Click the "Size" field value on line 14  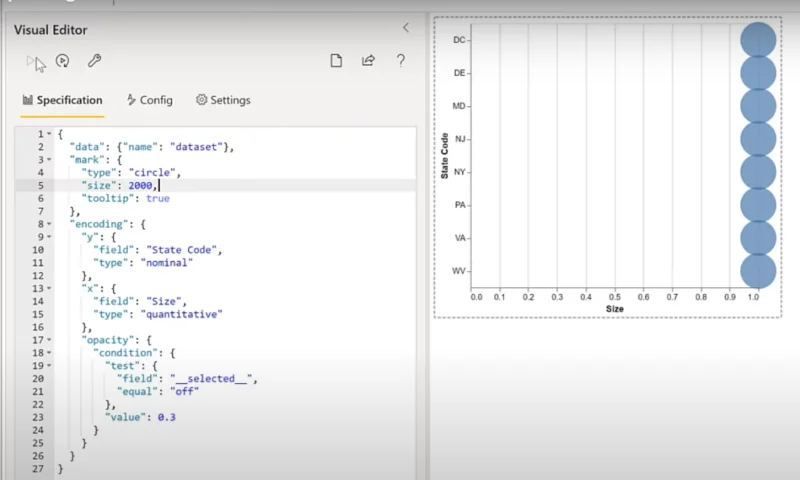pos(164,301)
